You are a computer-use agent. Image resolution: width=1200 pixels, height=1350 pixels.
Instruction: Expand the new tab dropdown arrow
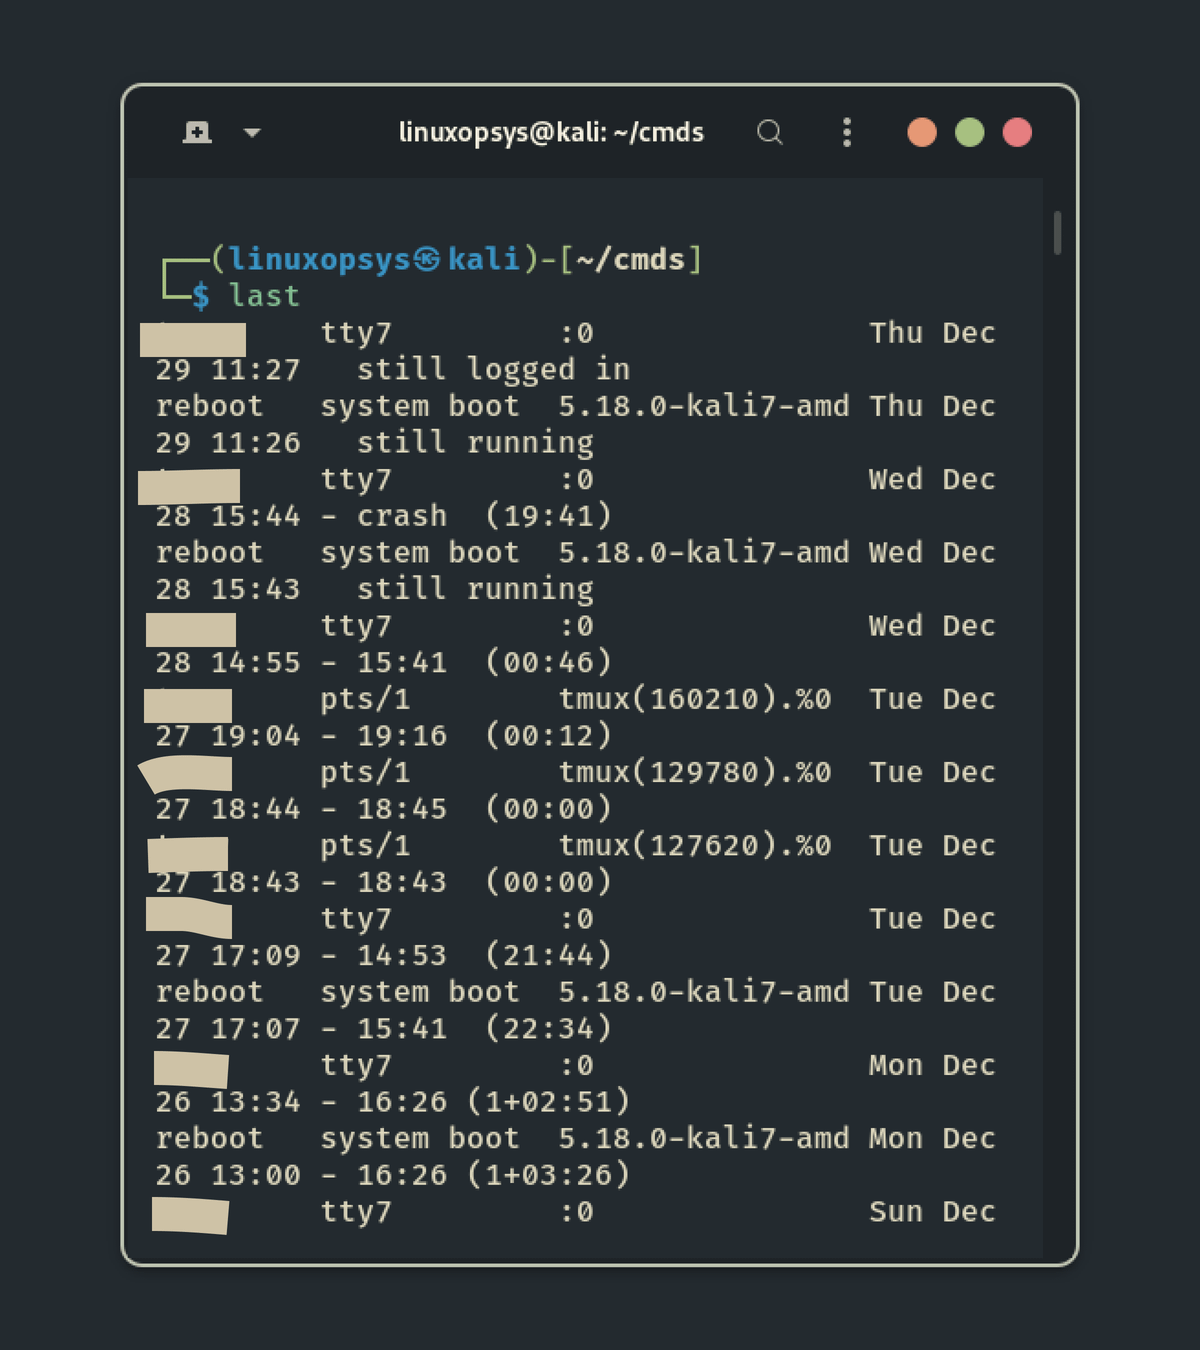(252, 132)
